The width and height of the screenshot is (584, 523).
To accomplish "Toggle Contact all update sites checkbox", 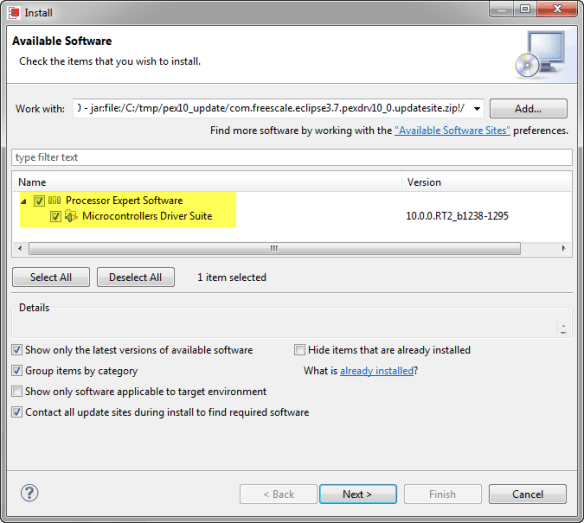I will coord(17,412).
